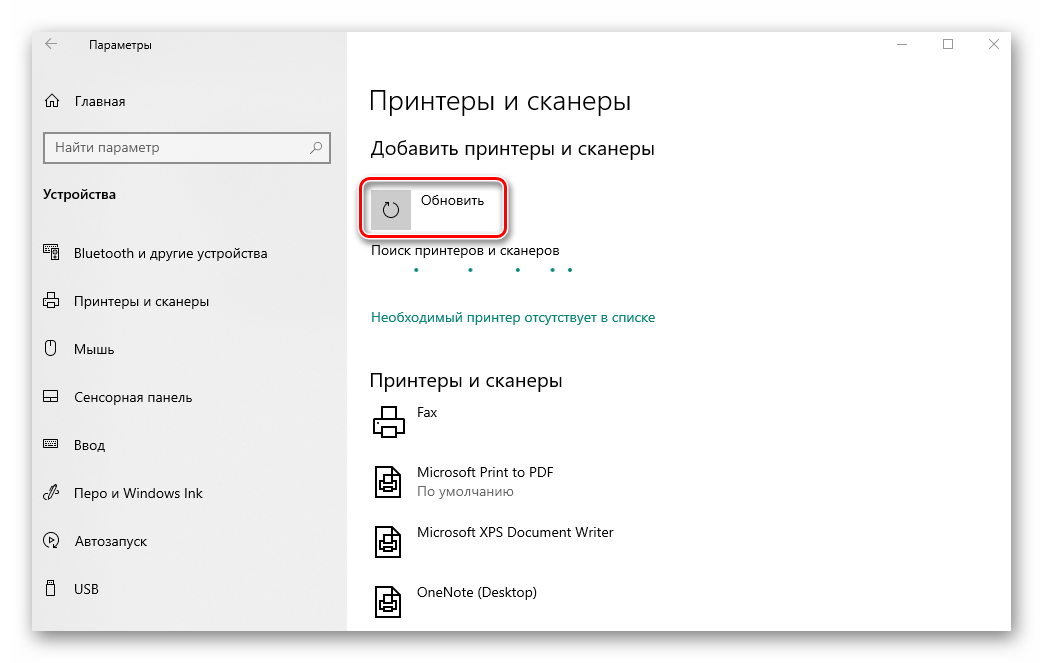
Task: Click the Fax printer icon
Action: 388,422
